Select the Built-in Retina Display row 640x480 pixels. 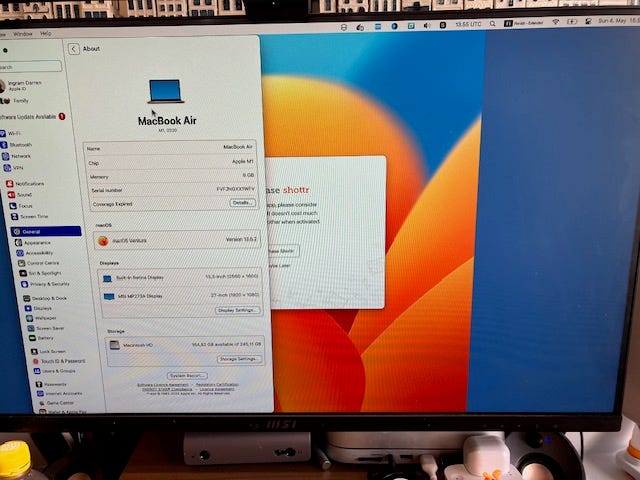[x=180, y=278]
